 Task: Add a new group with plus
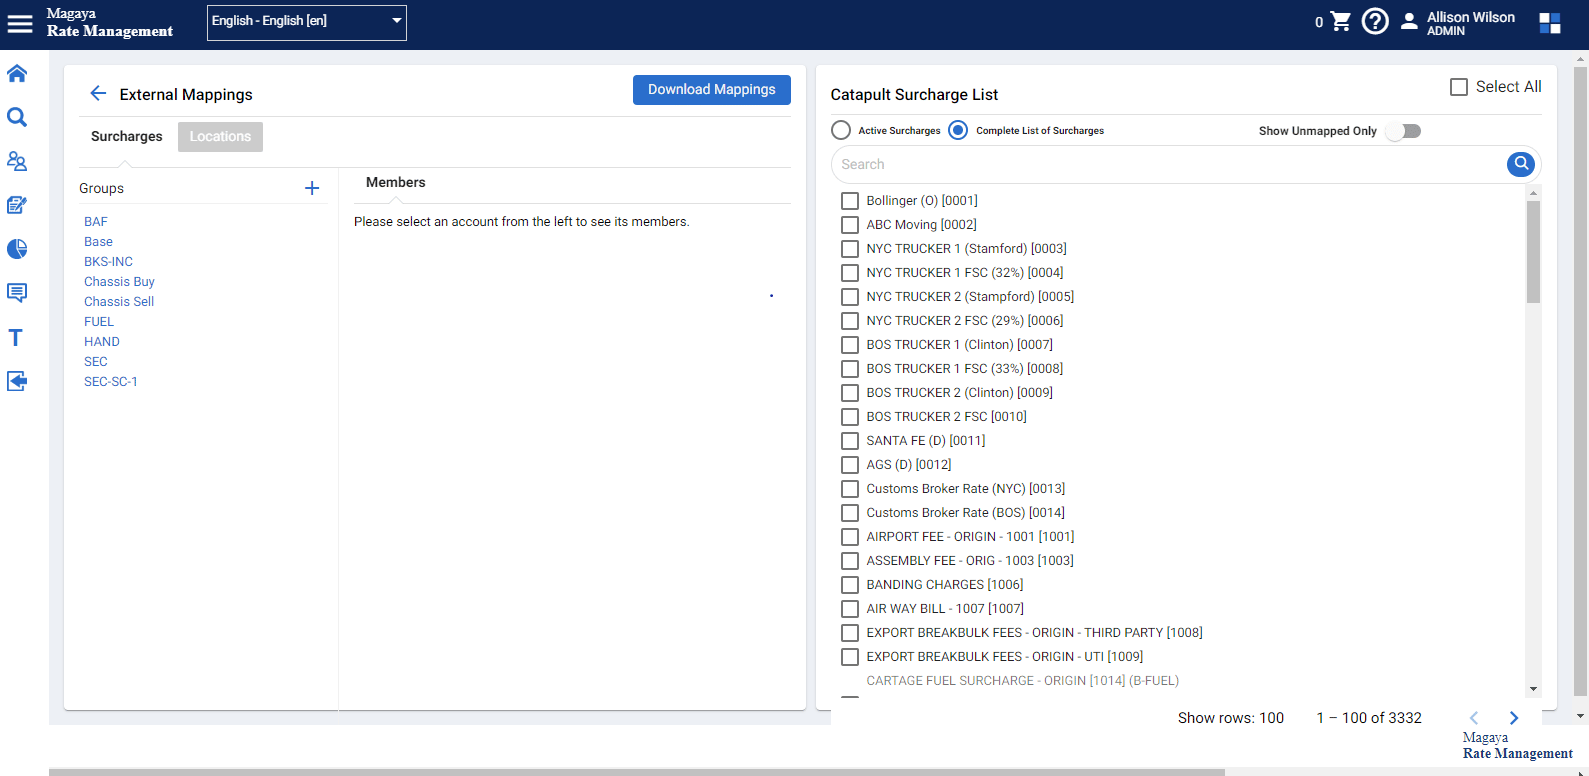coord(312,188)
